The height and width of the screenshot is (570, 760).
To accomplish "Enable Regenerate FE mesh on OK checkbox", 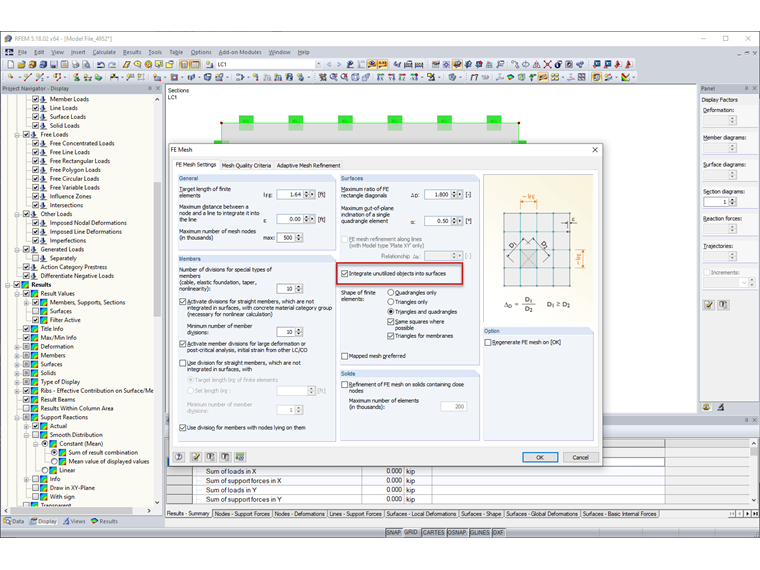I will [488, 343].
